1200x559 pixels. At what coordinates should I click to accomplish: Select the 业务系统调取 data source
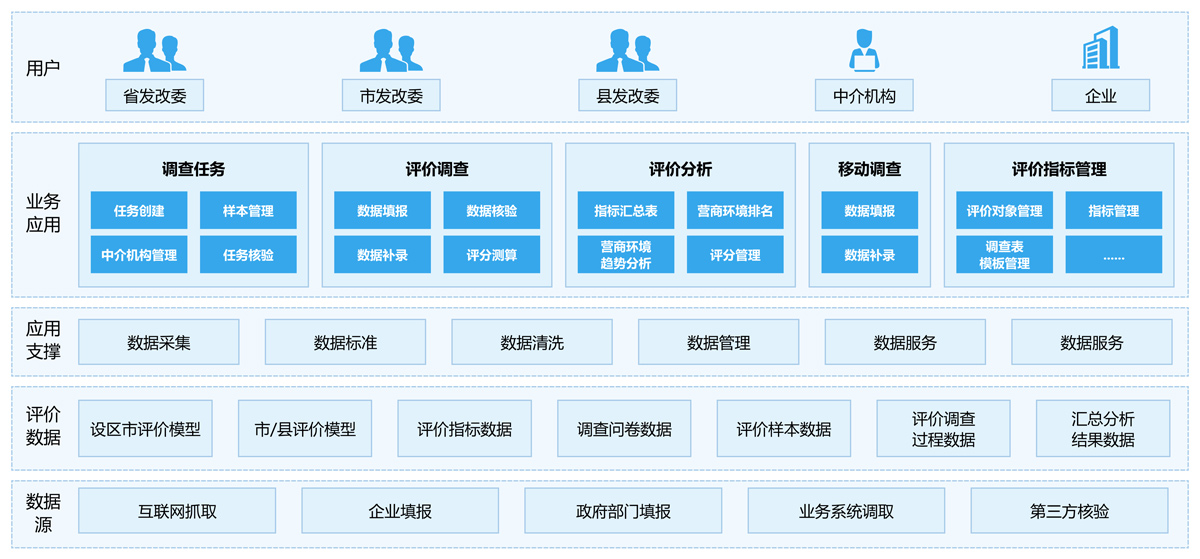(x=846, y=511)
